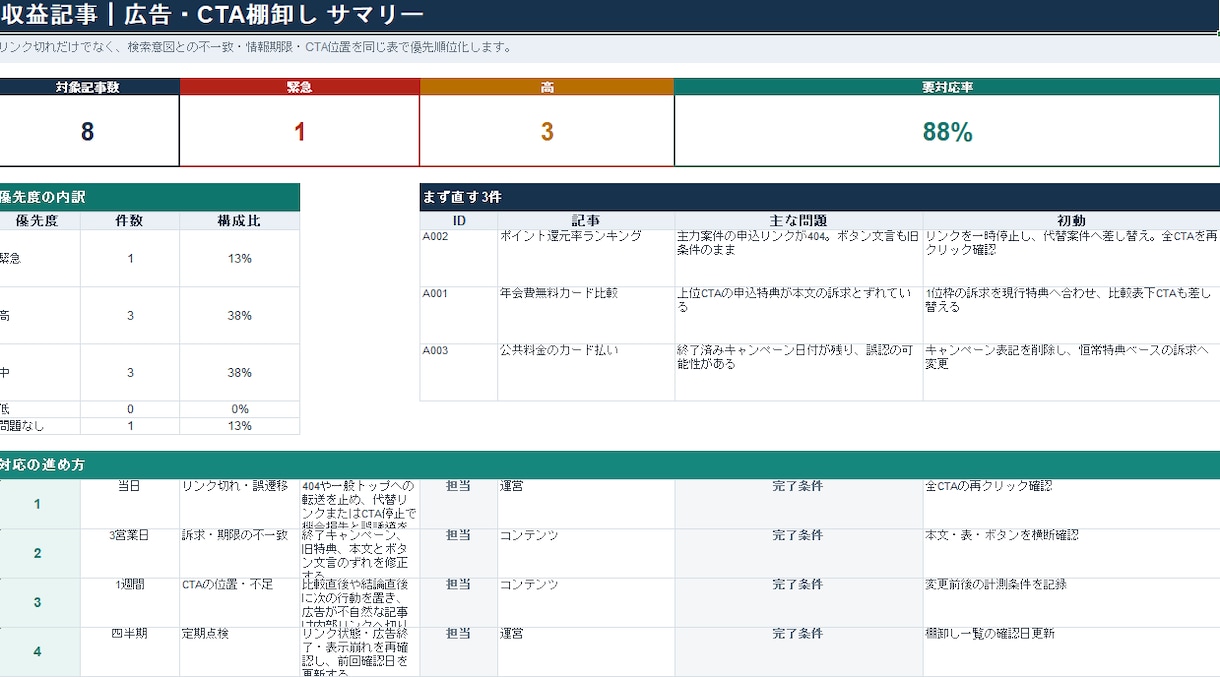
Task: Click the '本文・表・ボタンを横断確認' cell
Action: click(1071, 553)
